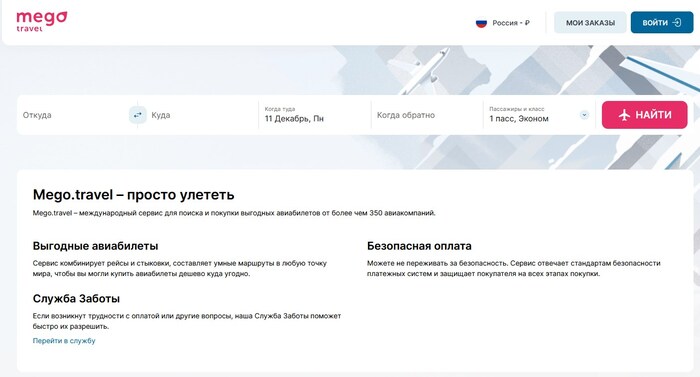Viewport: 700px width, 377px height.
Task: Click the heading Mego.travel – просто улететь
Action: 133,195
